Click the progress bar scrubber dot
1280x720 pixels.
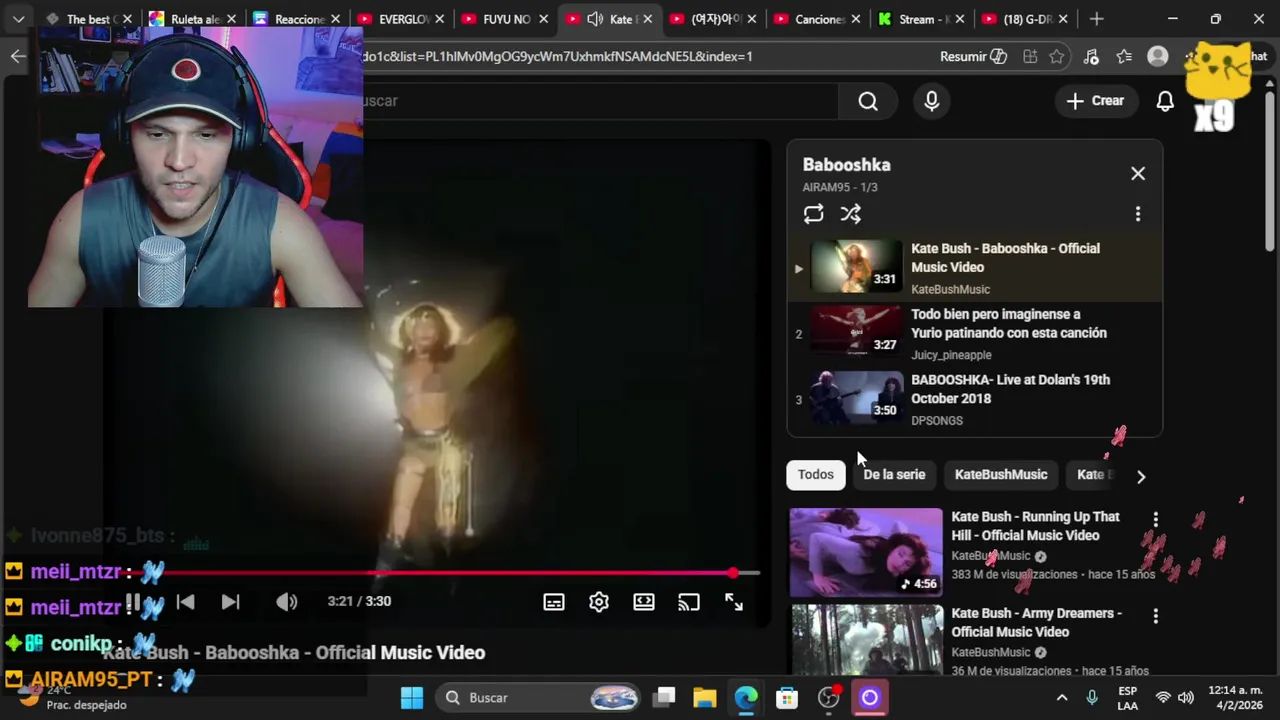click(x=733, y=573)
